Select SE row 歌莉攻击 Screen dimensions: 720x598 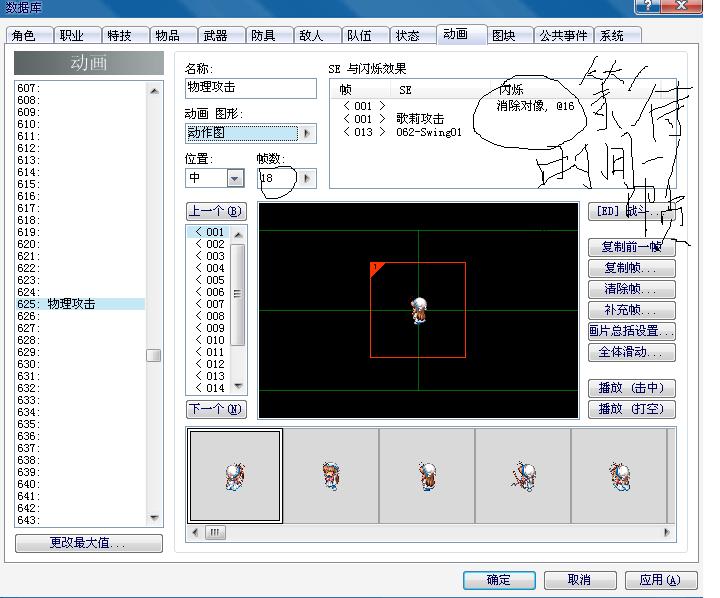click(420, 119)
